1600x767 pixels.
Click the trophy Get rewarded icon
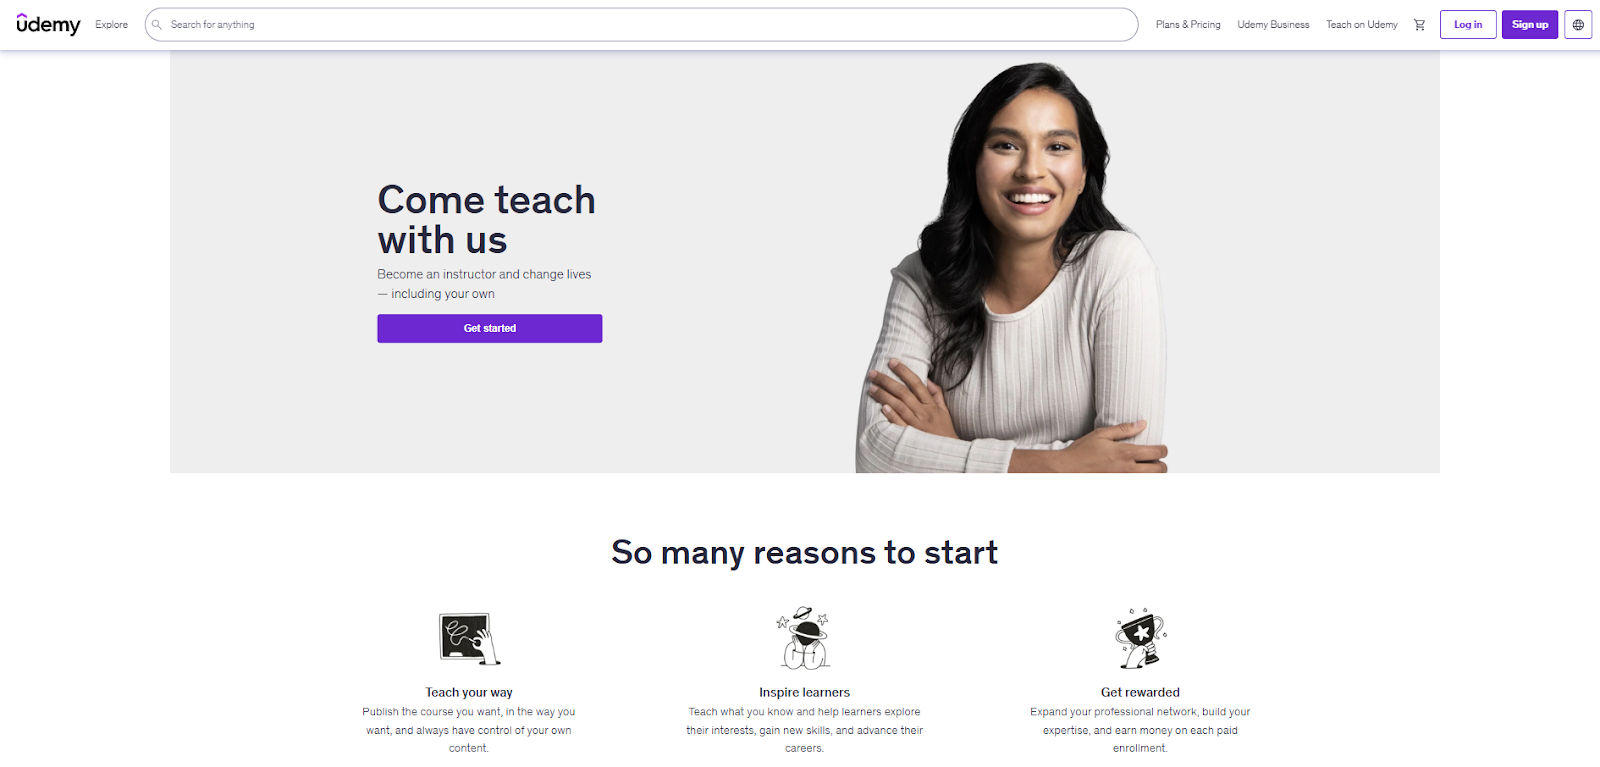point(1141,638)
